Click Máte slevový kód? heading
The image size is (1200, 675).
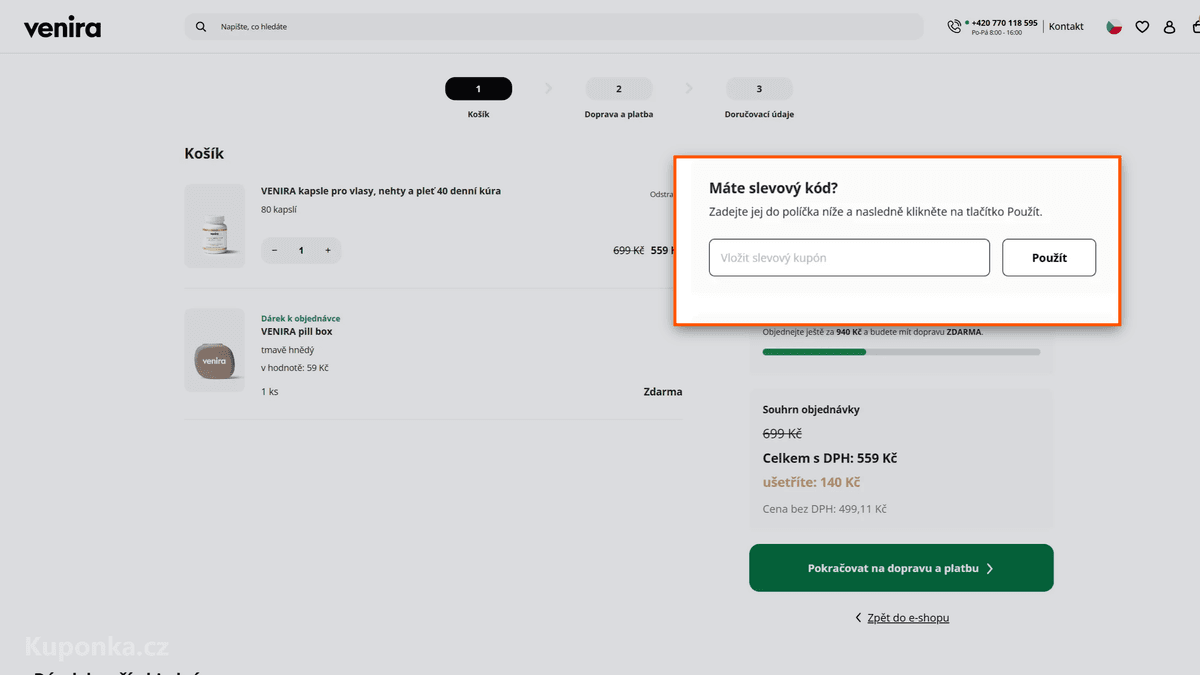click(x=773, y=188)
